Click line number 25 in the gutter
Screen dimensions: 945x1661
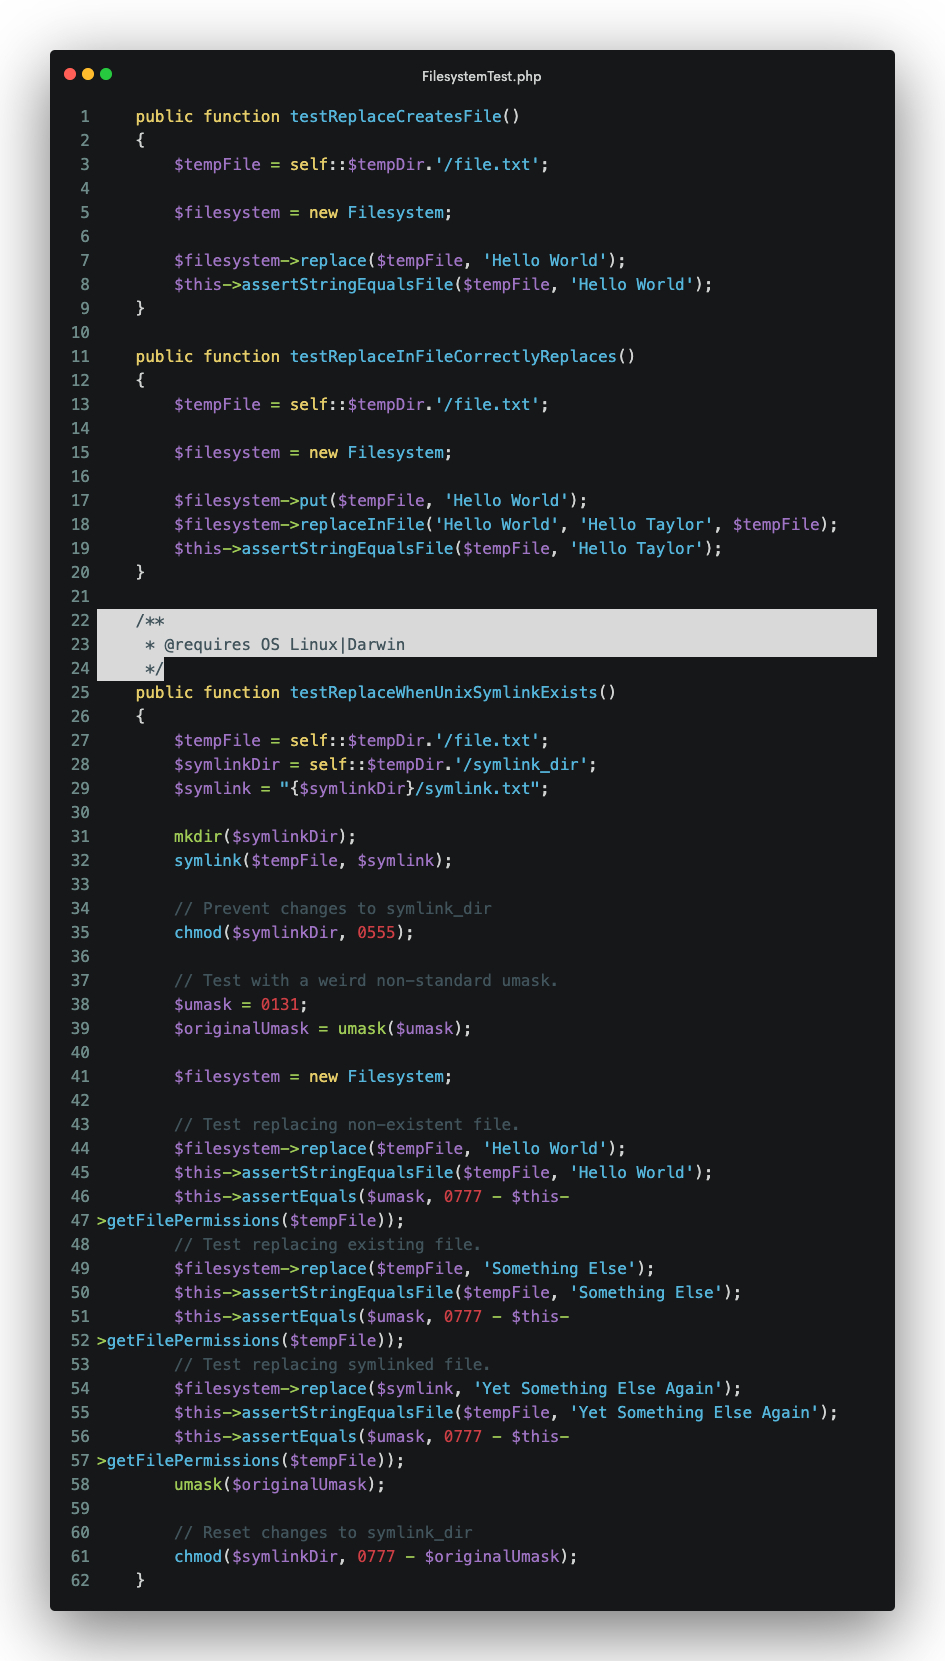pyautogui.click(x=80, y=692)
